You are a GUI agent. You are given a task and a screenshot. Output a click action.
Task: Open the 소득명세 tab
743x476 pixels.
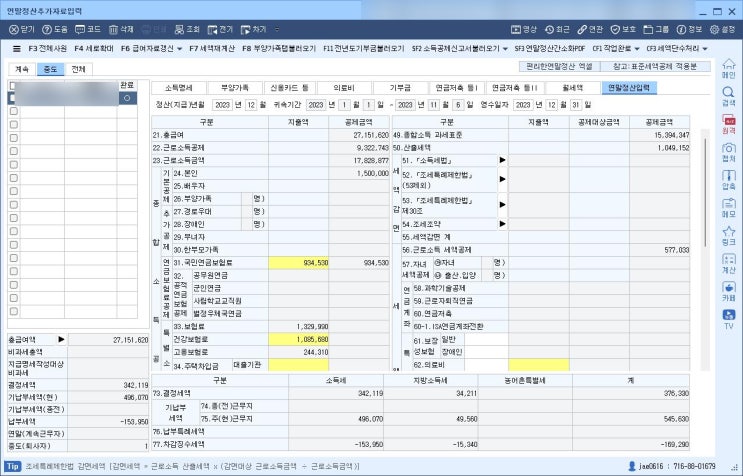coord(179,88)
